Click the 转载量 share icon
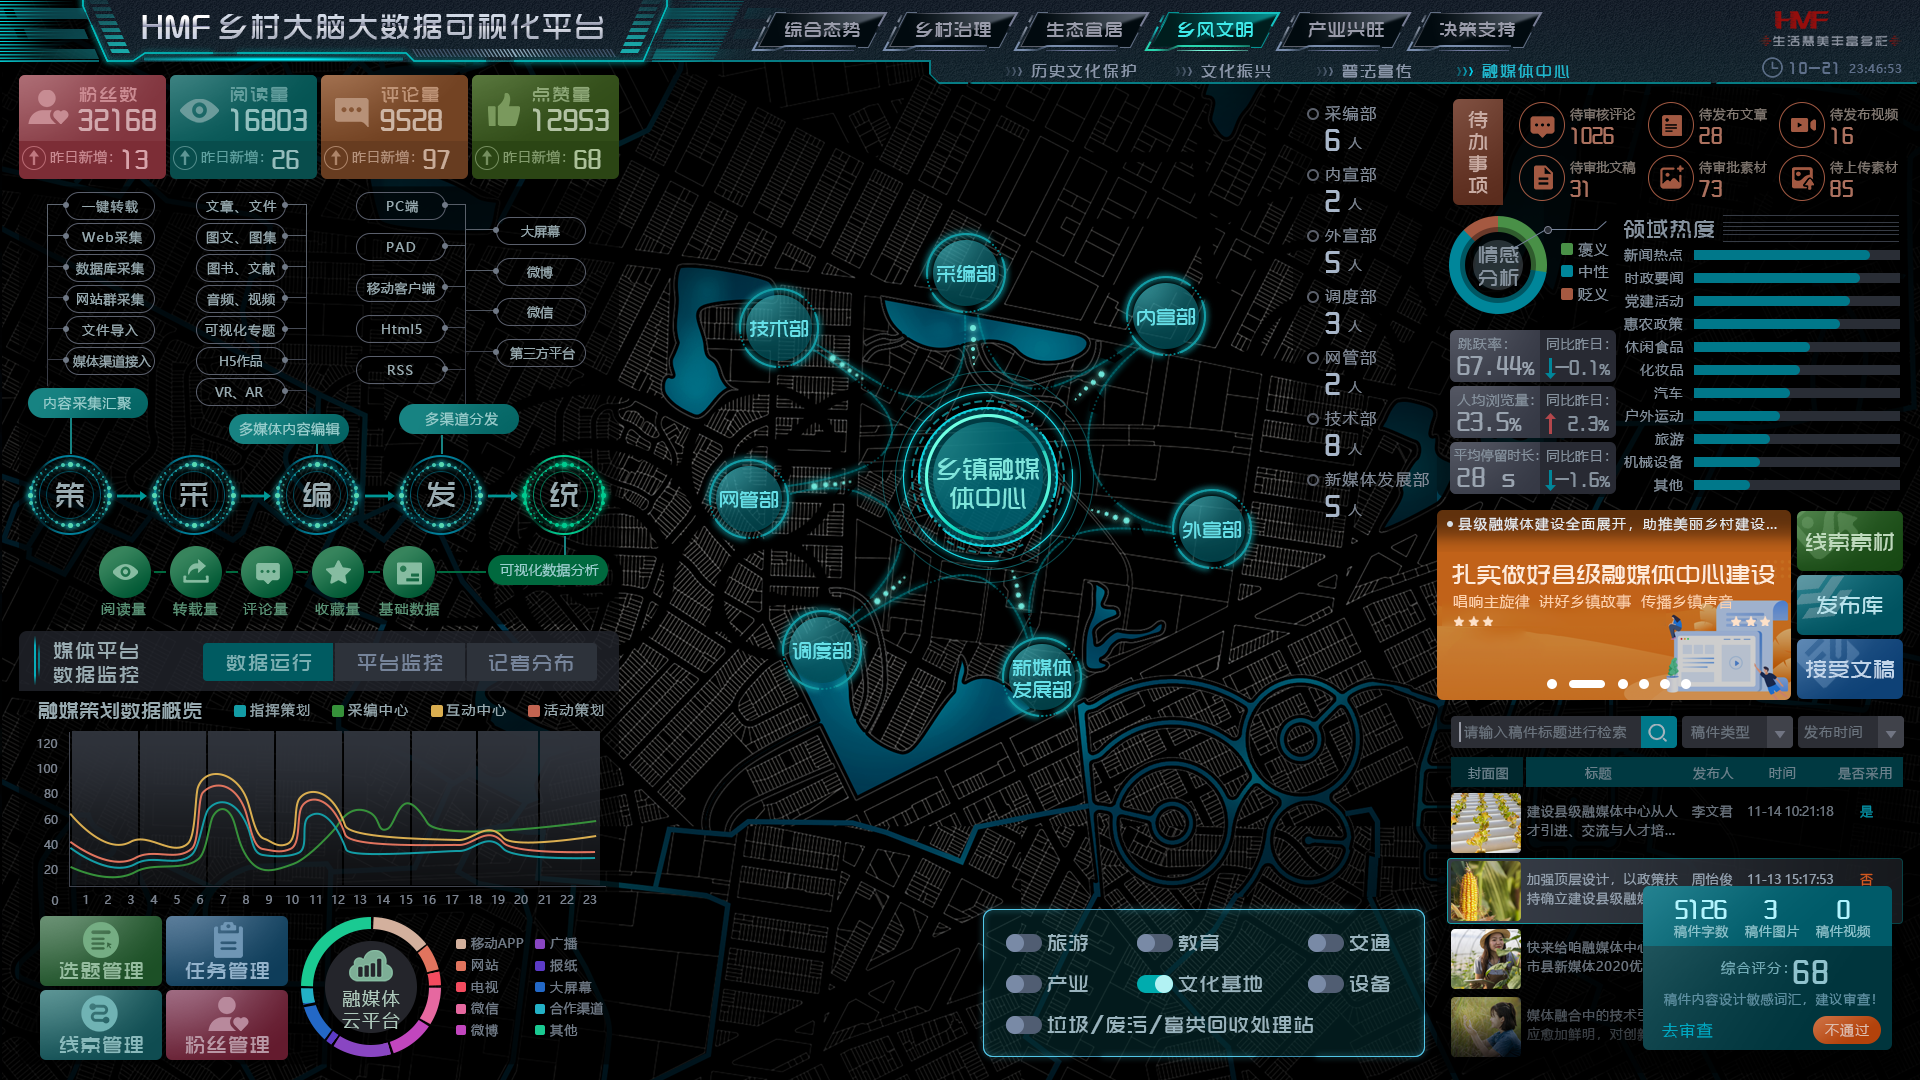This screenshot has width=1920, height=1080. tap(196, 572)
